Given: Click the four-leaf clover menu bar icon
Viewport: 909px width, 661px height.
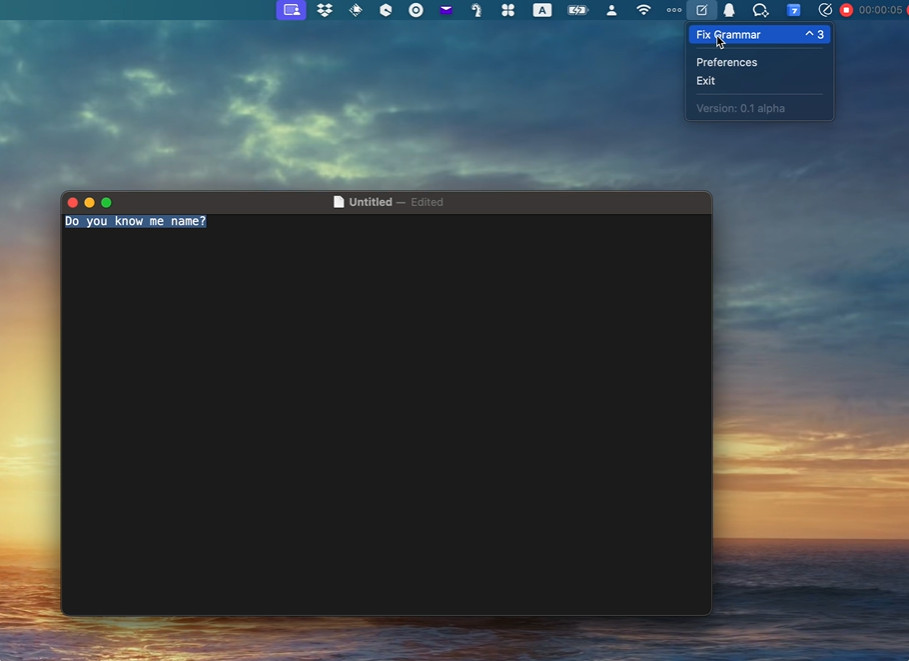Looking at the screenshot, I should click(508, 10).
